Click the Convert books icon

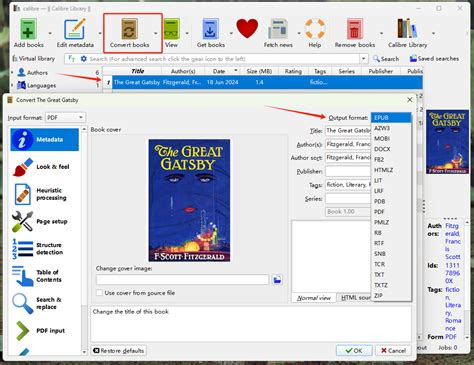click(x=129, y=29)
